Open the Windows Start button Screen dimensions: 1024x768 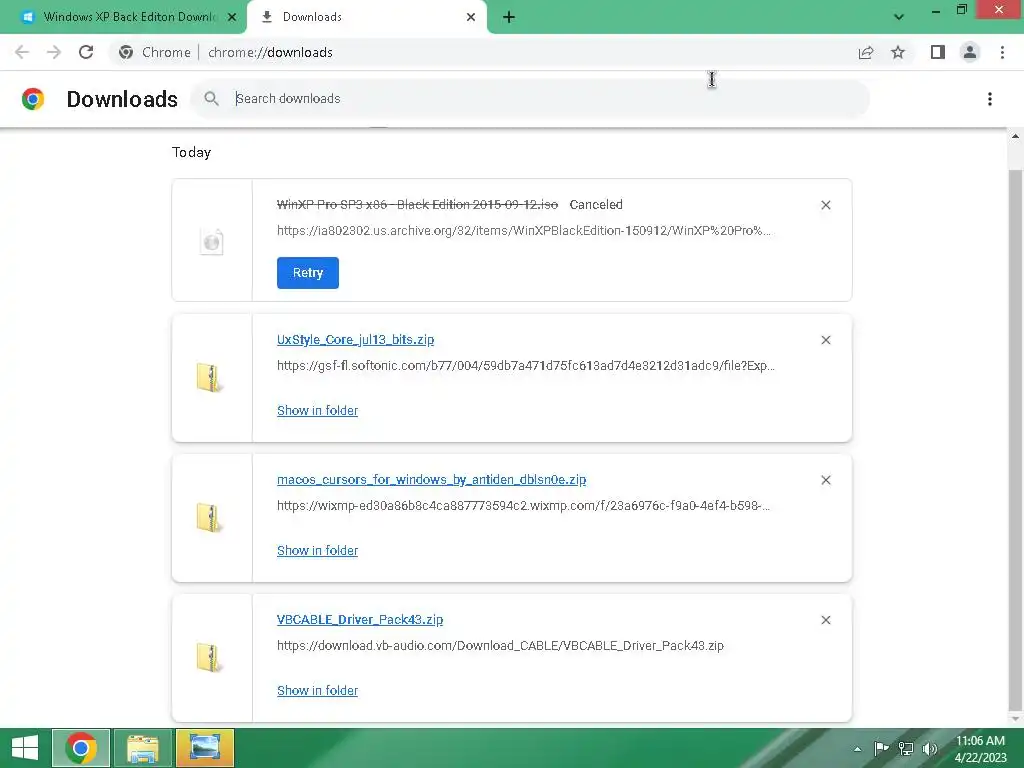(25, 748)
